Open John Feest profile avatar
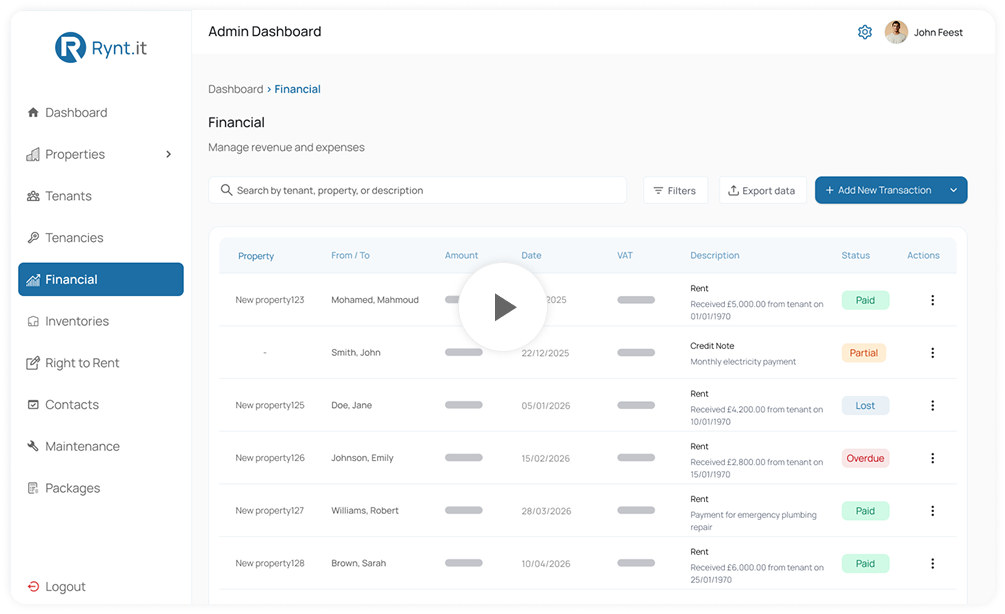Screen dimensions: 1005x614 [896, 32]
